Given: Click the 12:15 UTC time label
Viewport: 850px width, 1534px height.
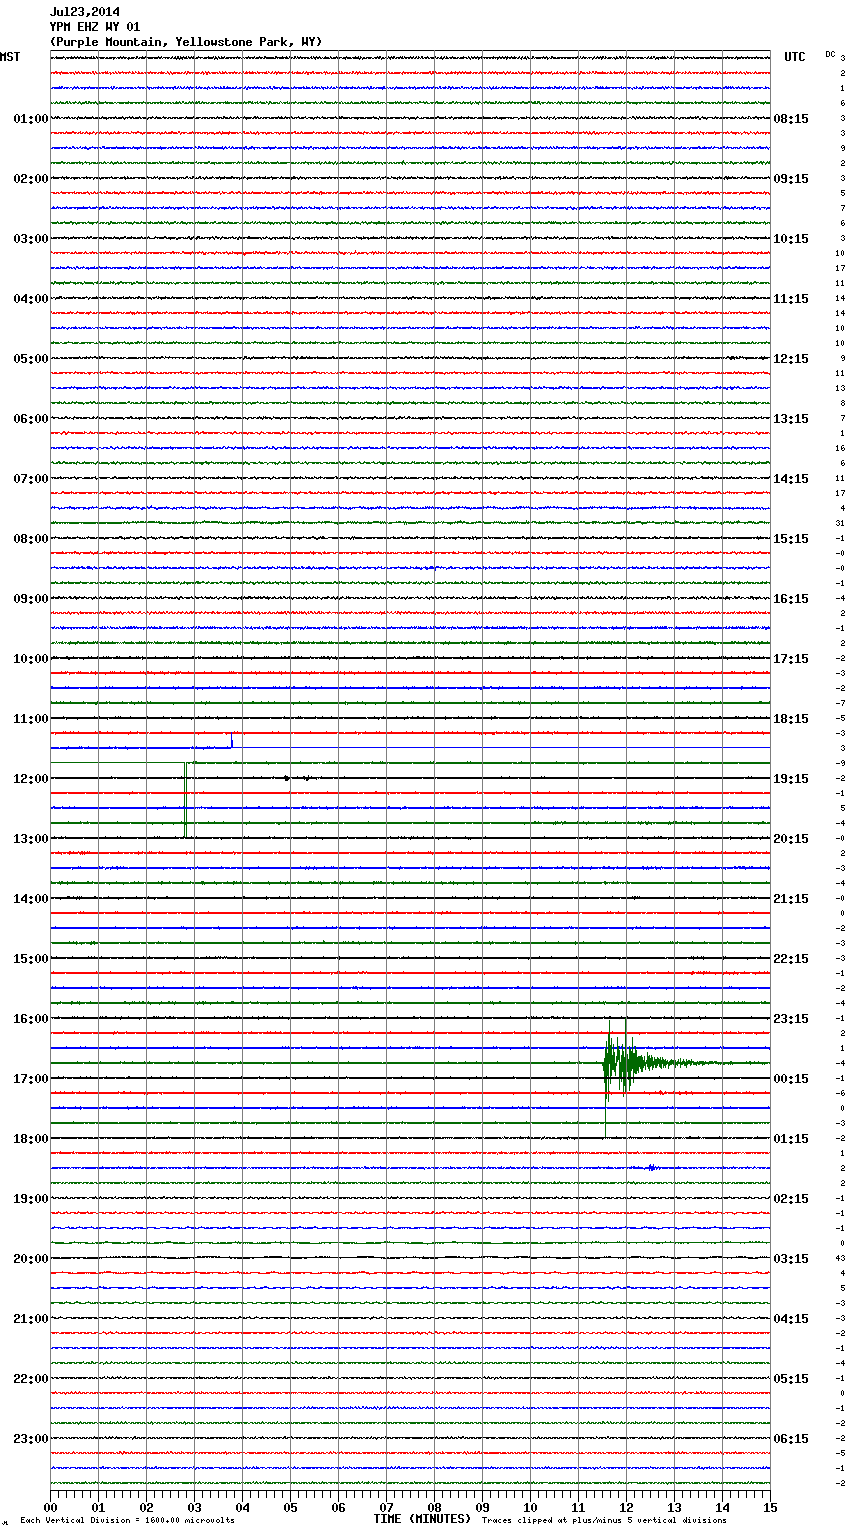Looking at the screenshot, I should [x=791, y=359].
